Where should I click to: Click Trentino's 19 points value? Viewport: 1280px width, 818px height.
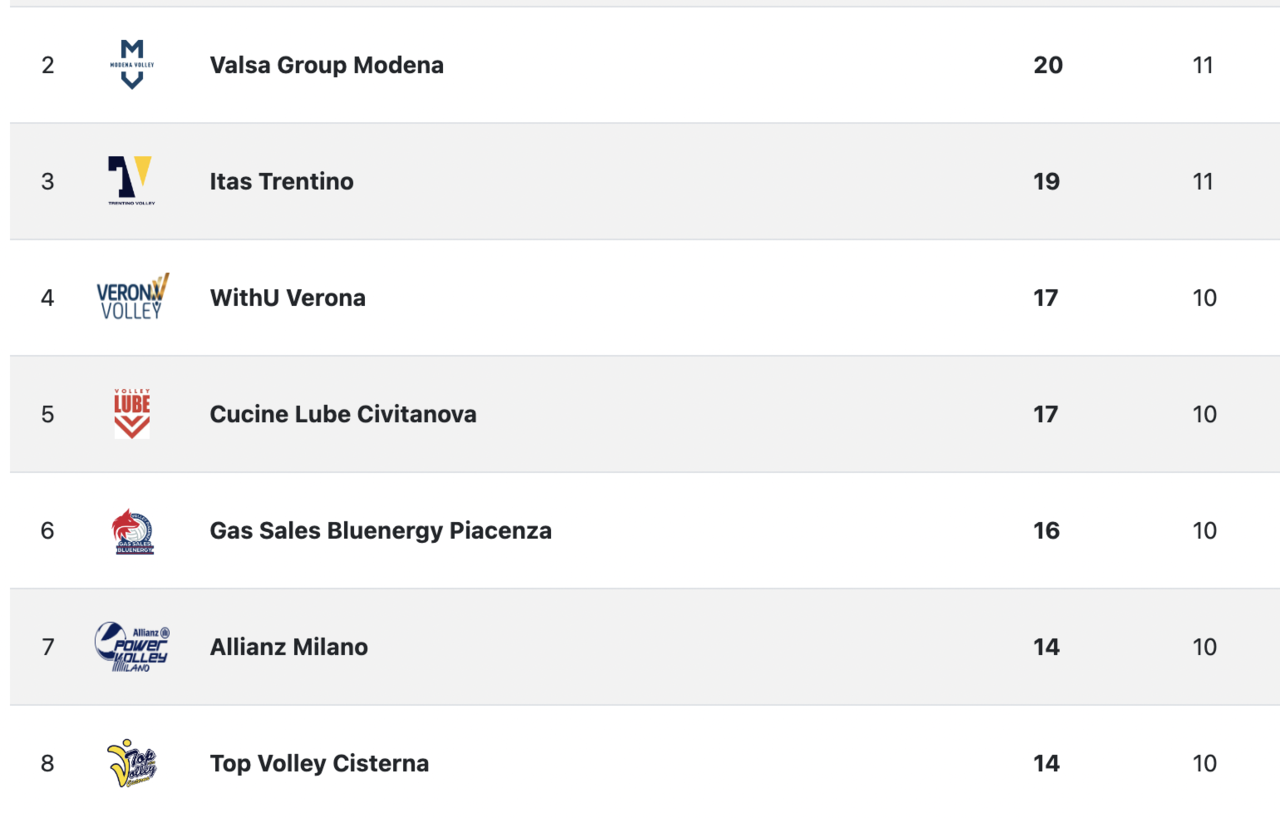[1047, 181]
